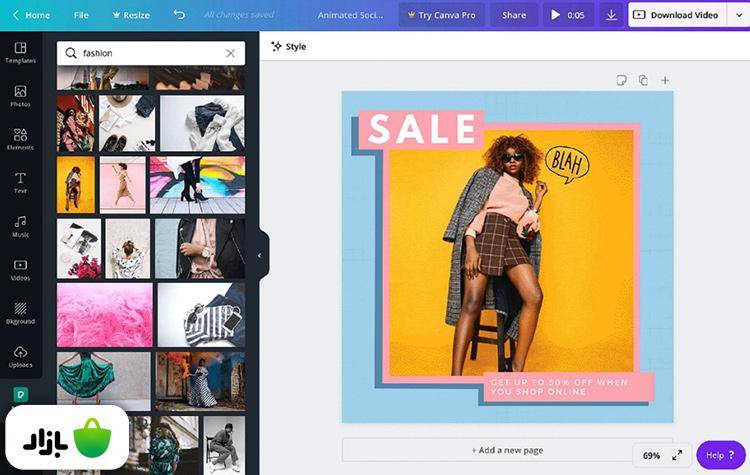Click Add a new page
Screen dimensions: 750x475
(x=507, y=450)
